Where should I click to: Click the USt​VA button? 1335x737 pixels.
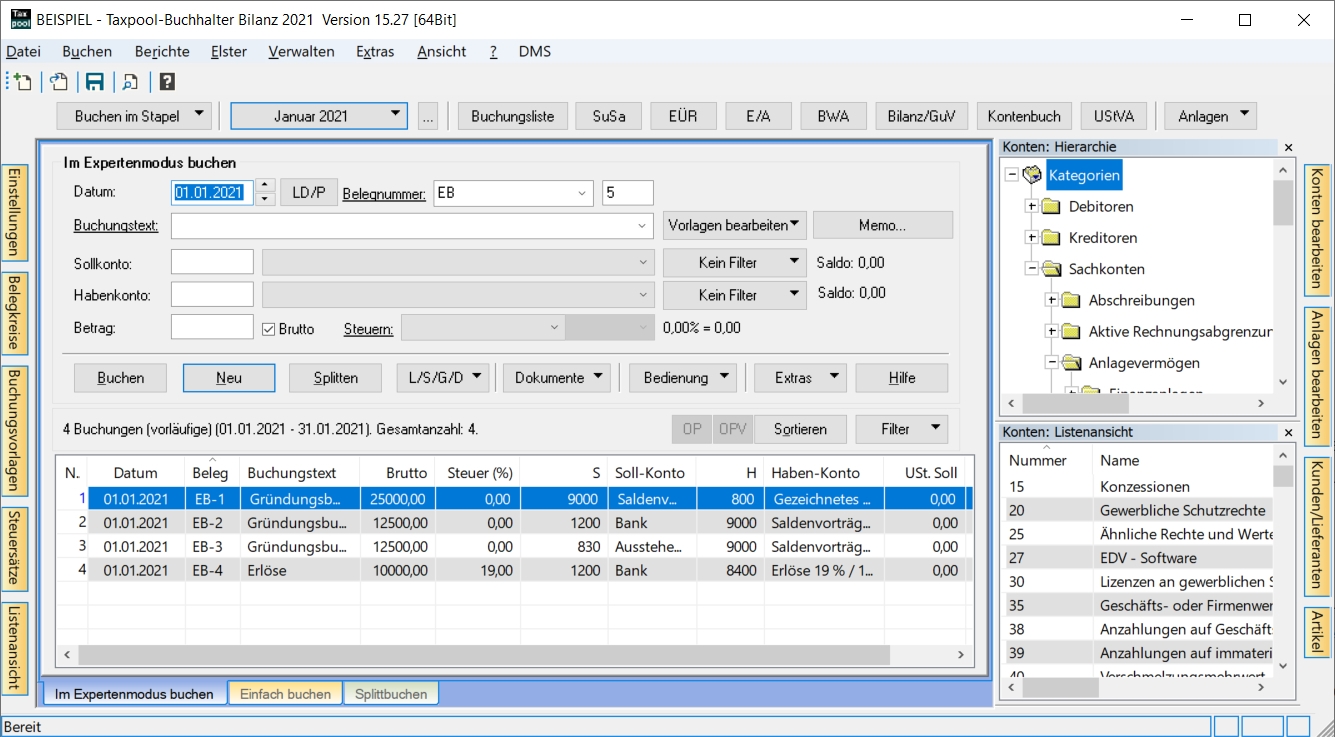pyautogui.click(x=1113, y=116)
